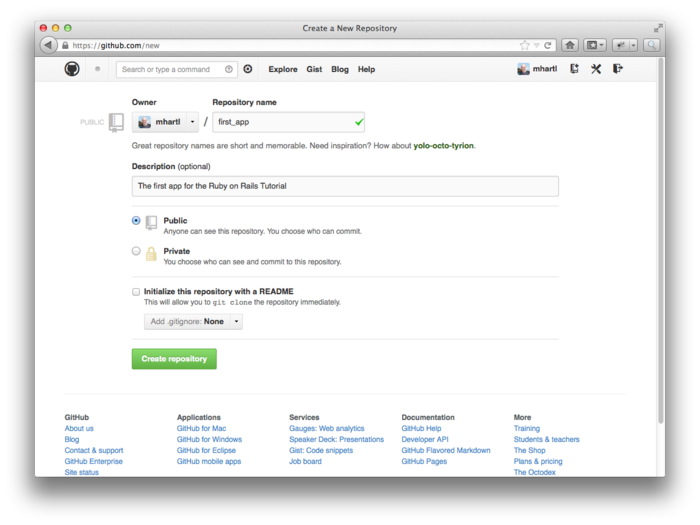Click mhartl avatar in header
This screenshot has width=700, height=525.
[523, 69]
